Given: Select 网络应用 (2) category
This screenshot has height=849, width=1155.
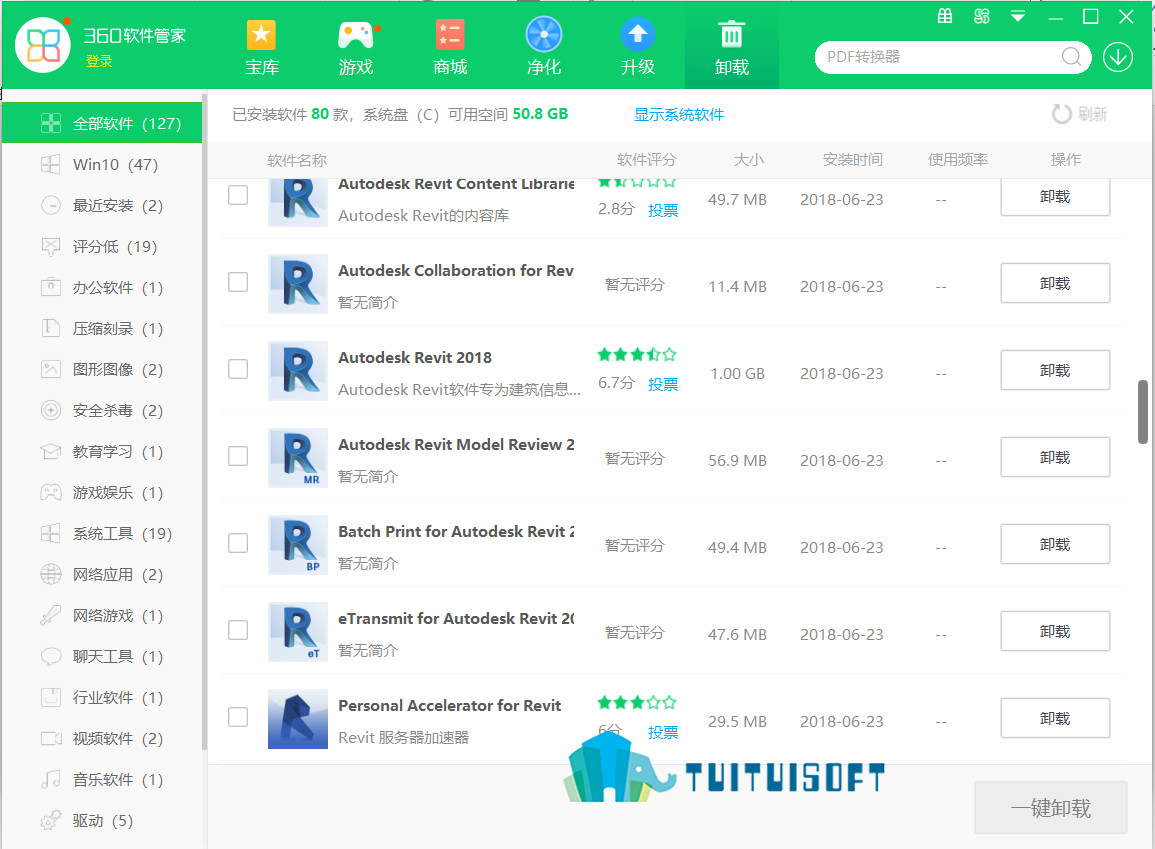Looking at the screenshot, I should [102, 574].
